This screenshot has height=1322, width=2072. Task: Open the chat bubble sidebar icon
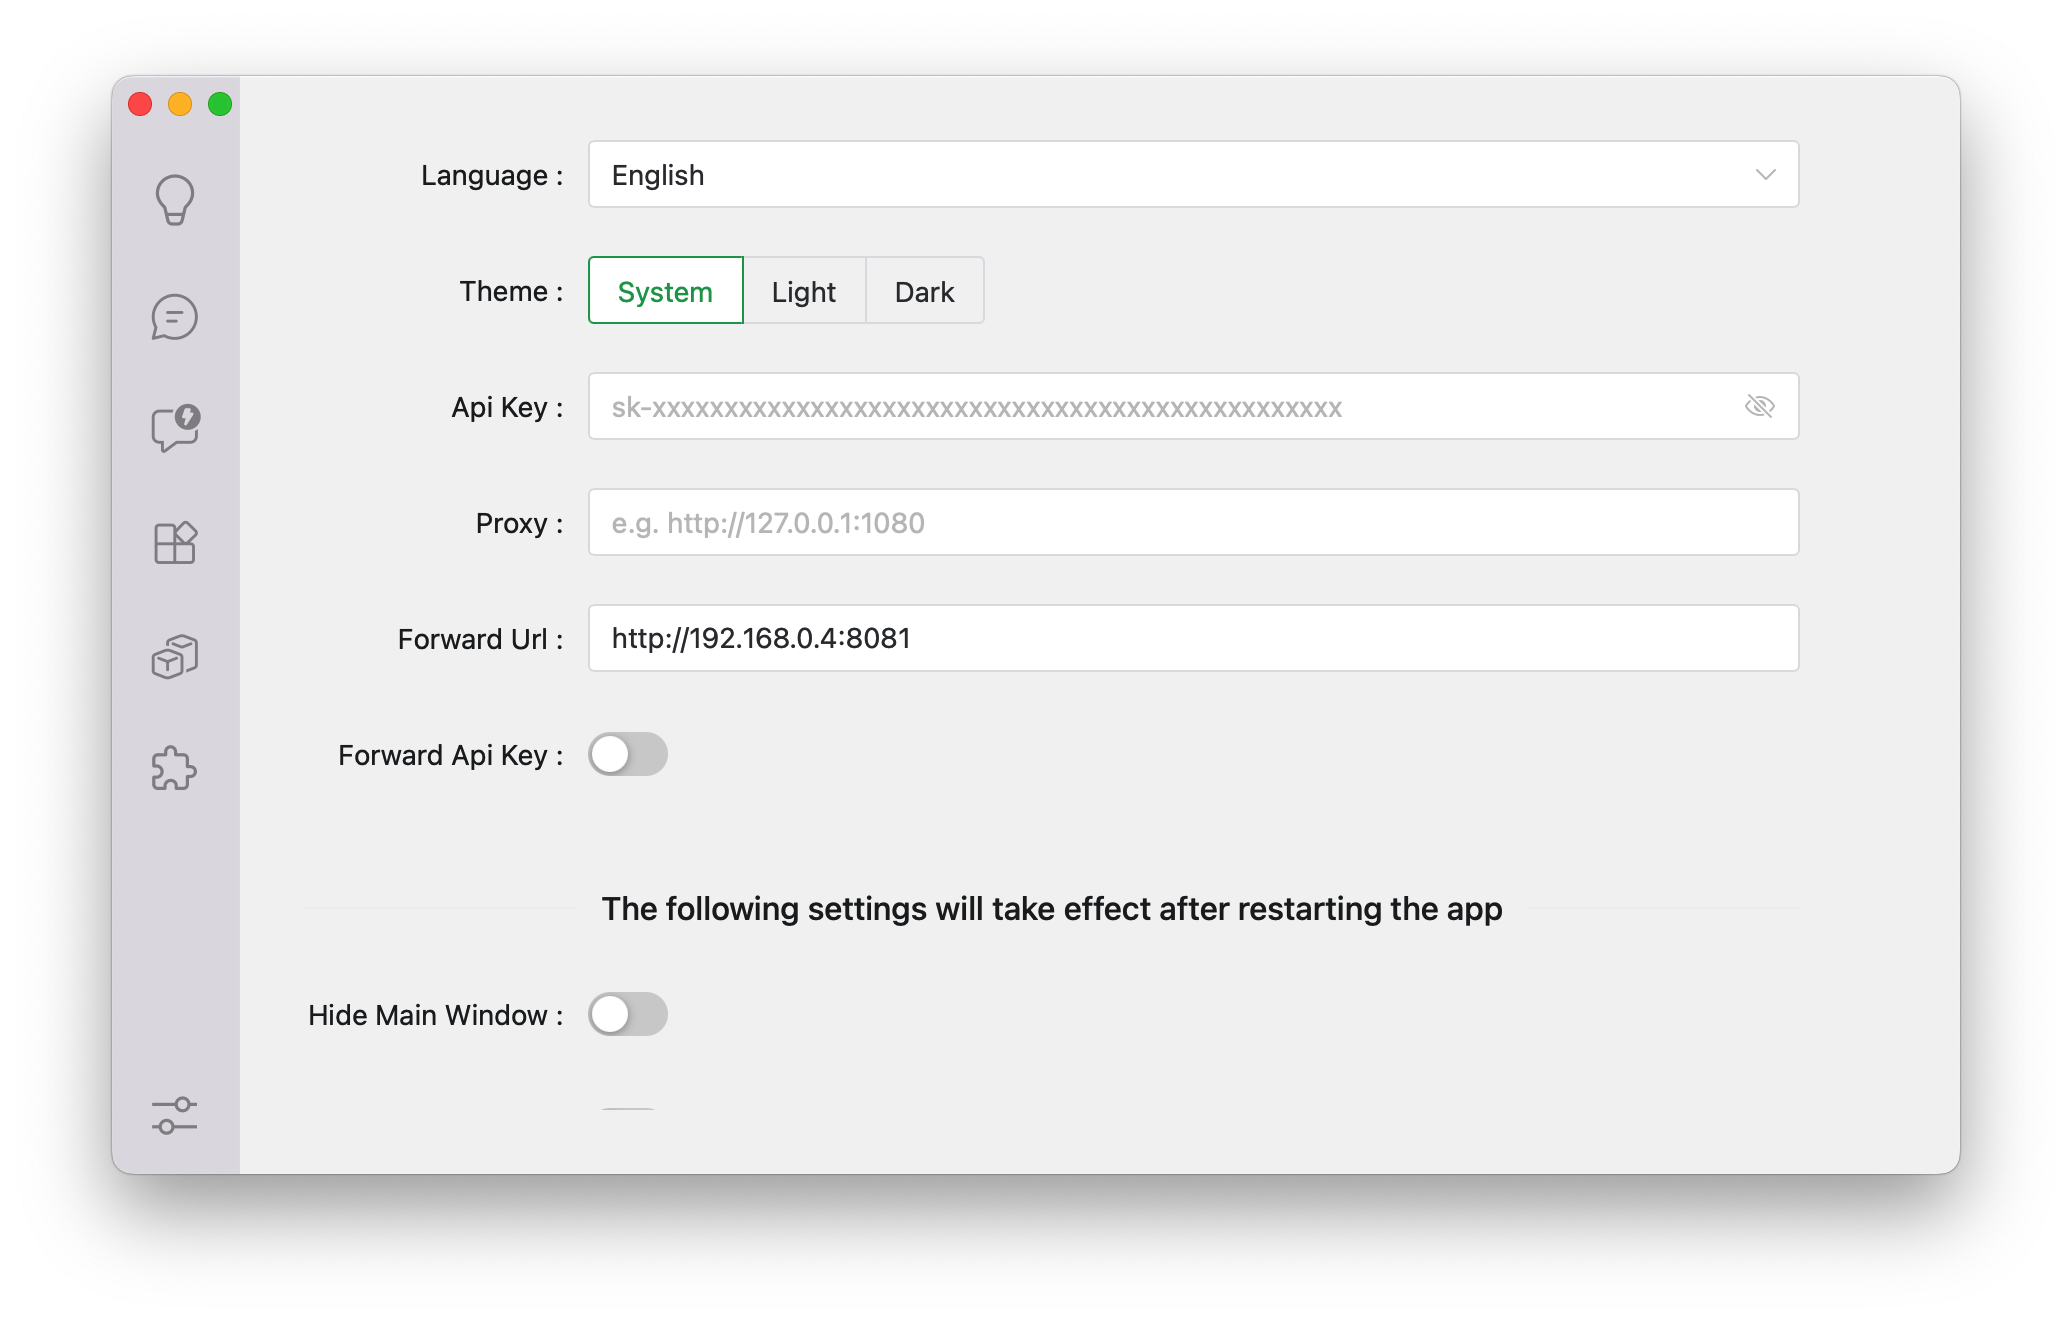click(x=175, y=317)
